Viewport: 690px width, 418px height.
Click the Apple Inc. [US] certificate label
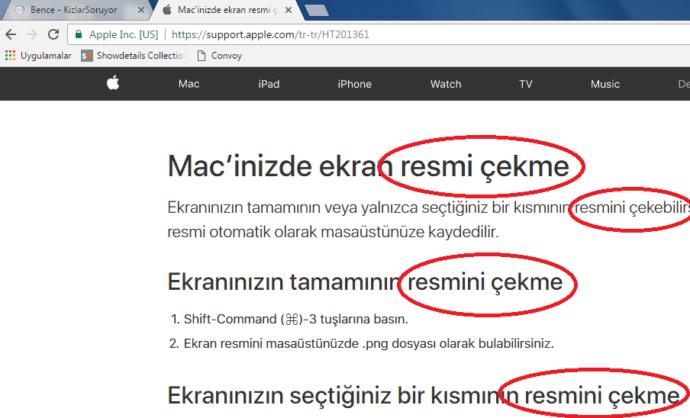tap(124, 34)
